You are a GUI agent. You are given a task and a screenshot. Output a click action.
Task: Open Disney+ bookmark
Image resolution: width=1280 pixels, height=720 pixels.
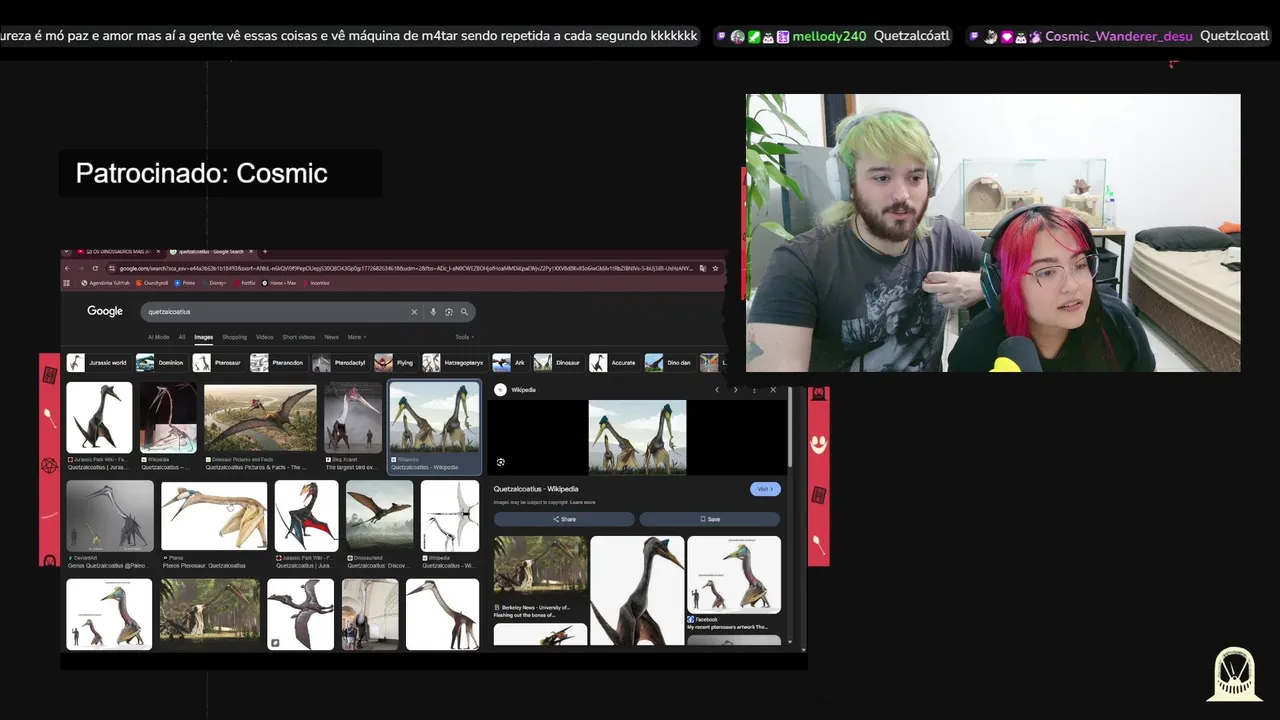point(214,283)
